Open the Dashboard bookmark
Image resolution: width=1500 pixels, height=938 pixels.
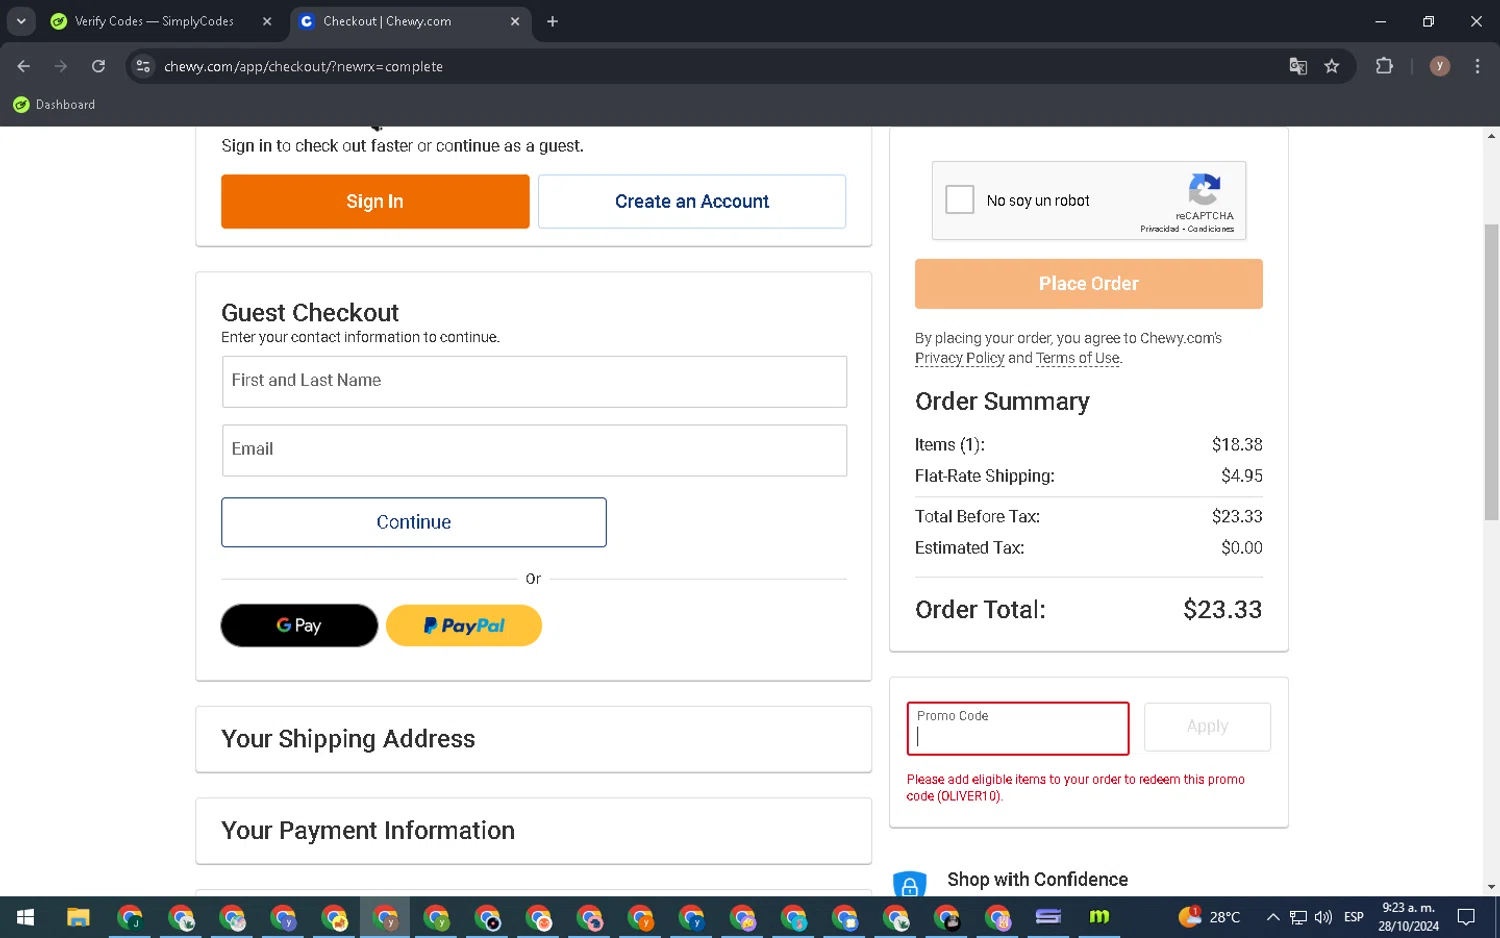coord(54,104)
